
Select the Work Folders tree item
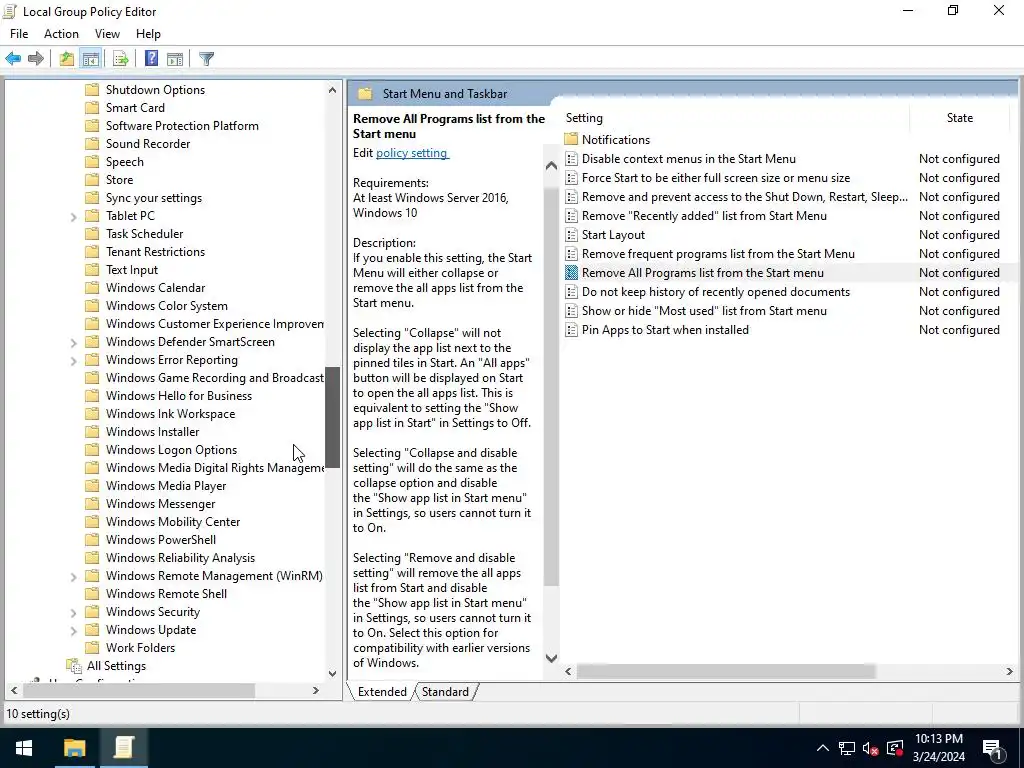(x=140, y=648)
